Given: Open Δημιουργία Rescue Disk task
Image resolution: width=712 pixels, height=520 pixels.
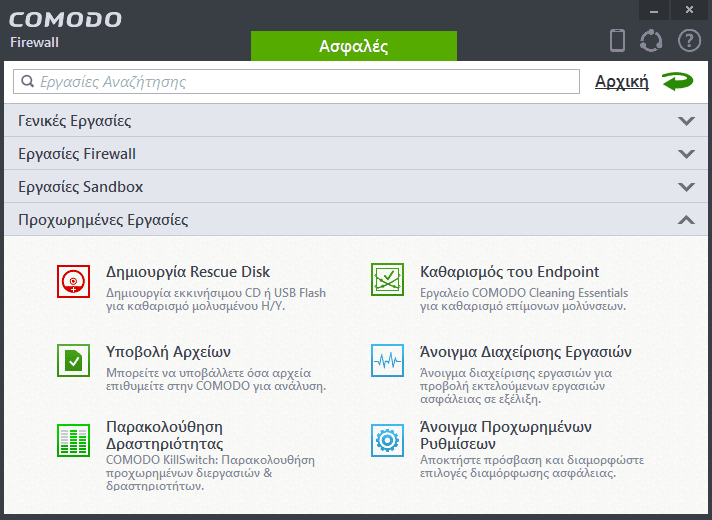Looking at the screenshot, I should pos(188,272).
